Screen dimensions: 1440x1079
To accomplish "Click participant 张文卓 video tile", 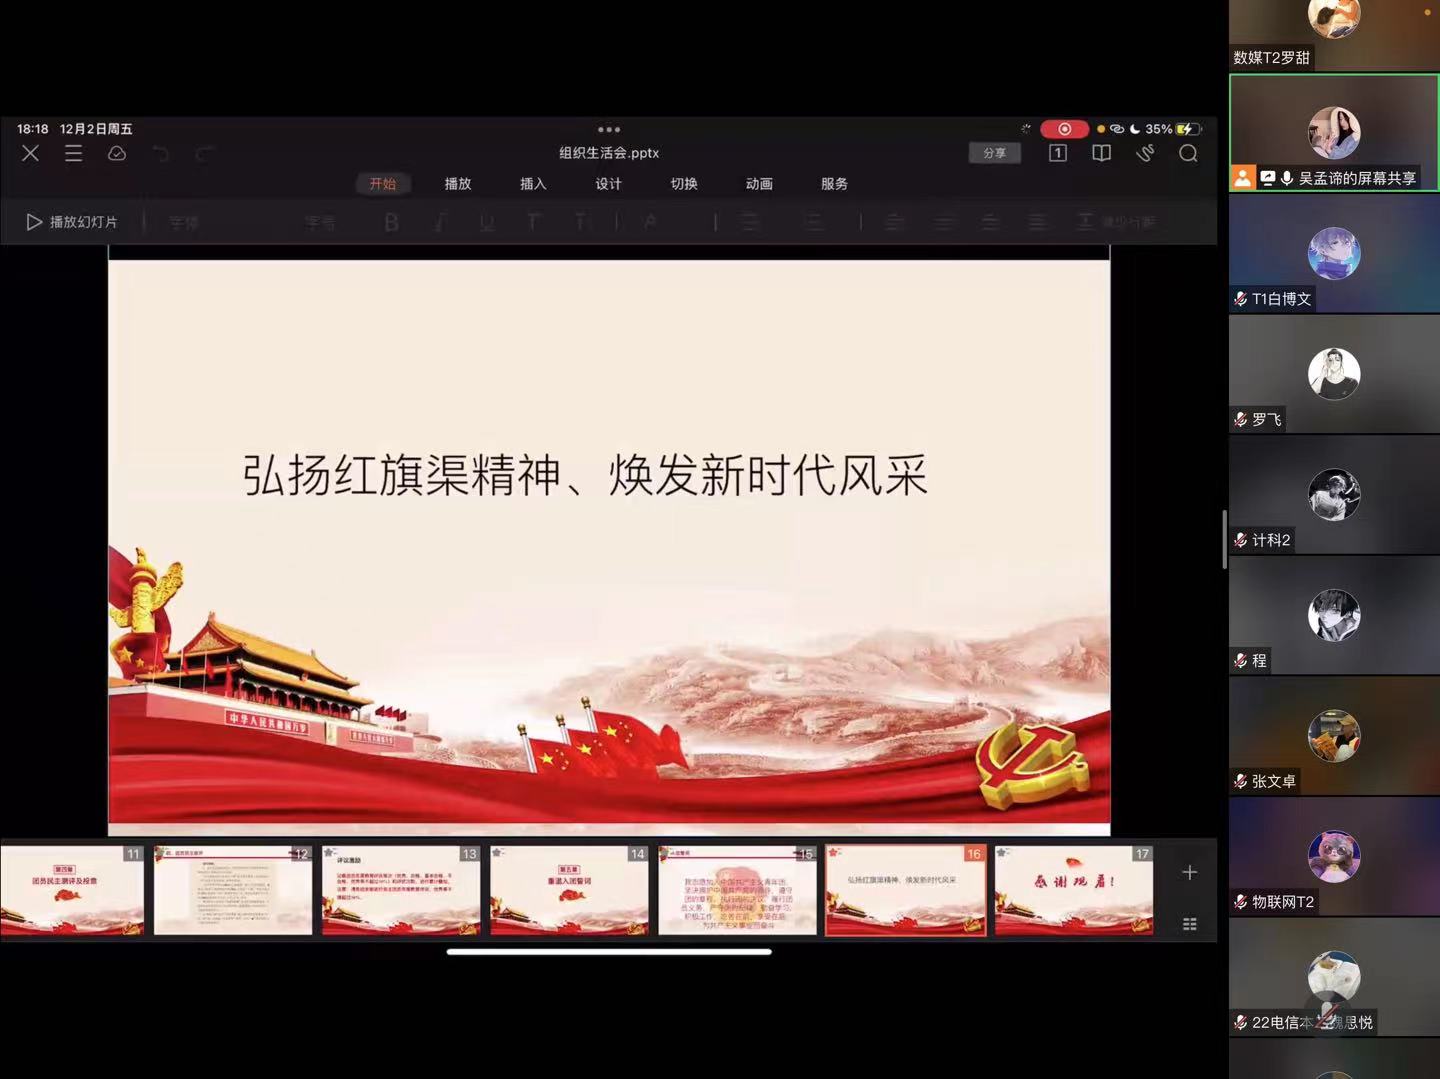I will point(1334,736).
